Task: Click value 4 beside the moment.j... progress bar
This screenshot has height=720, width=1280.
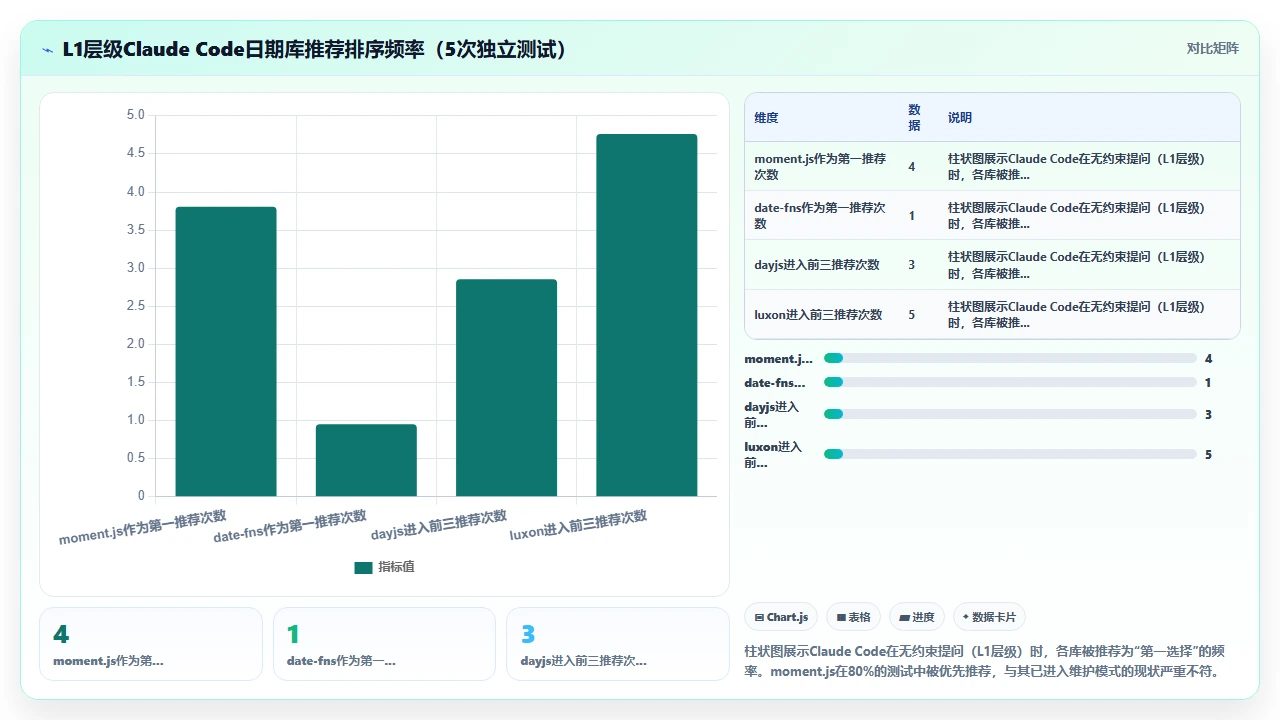Action: tap(1208, 358)
